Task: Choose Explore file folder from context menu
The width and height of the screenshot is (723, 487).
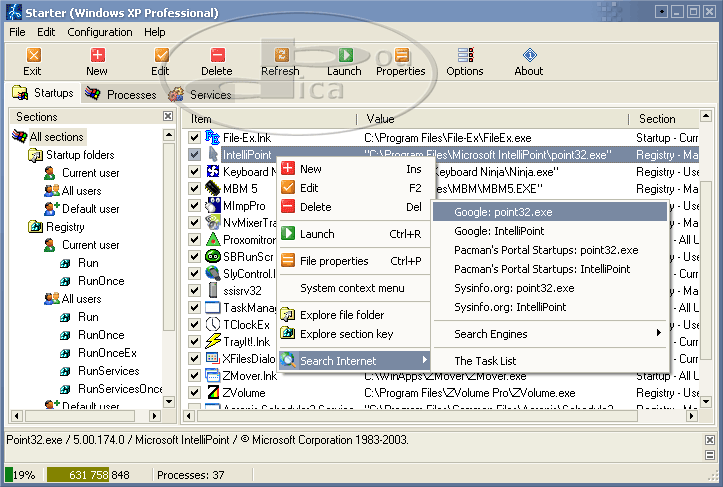Action: (342, 315)
